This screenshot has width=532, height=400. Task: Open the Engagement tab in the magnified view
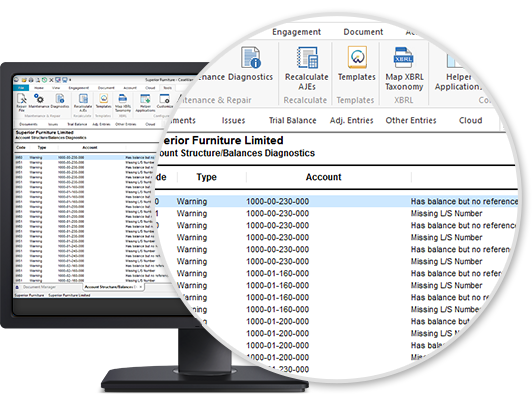click(x=297, y=32)
